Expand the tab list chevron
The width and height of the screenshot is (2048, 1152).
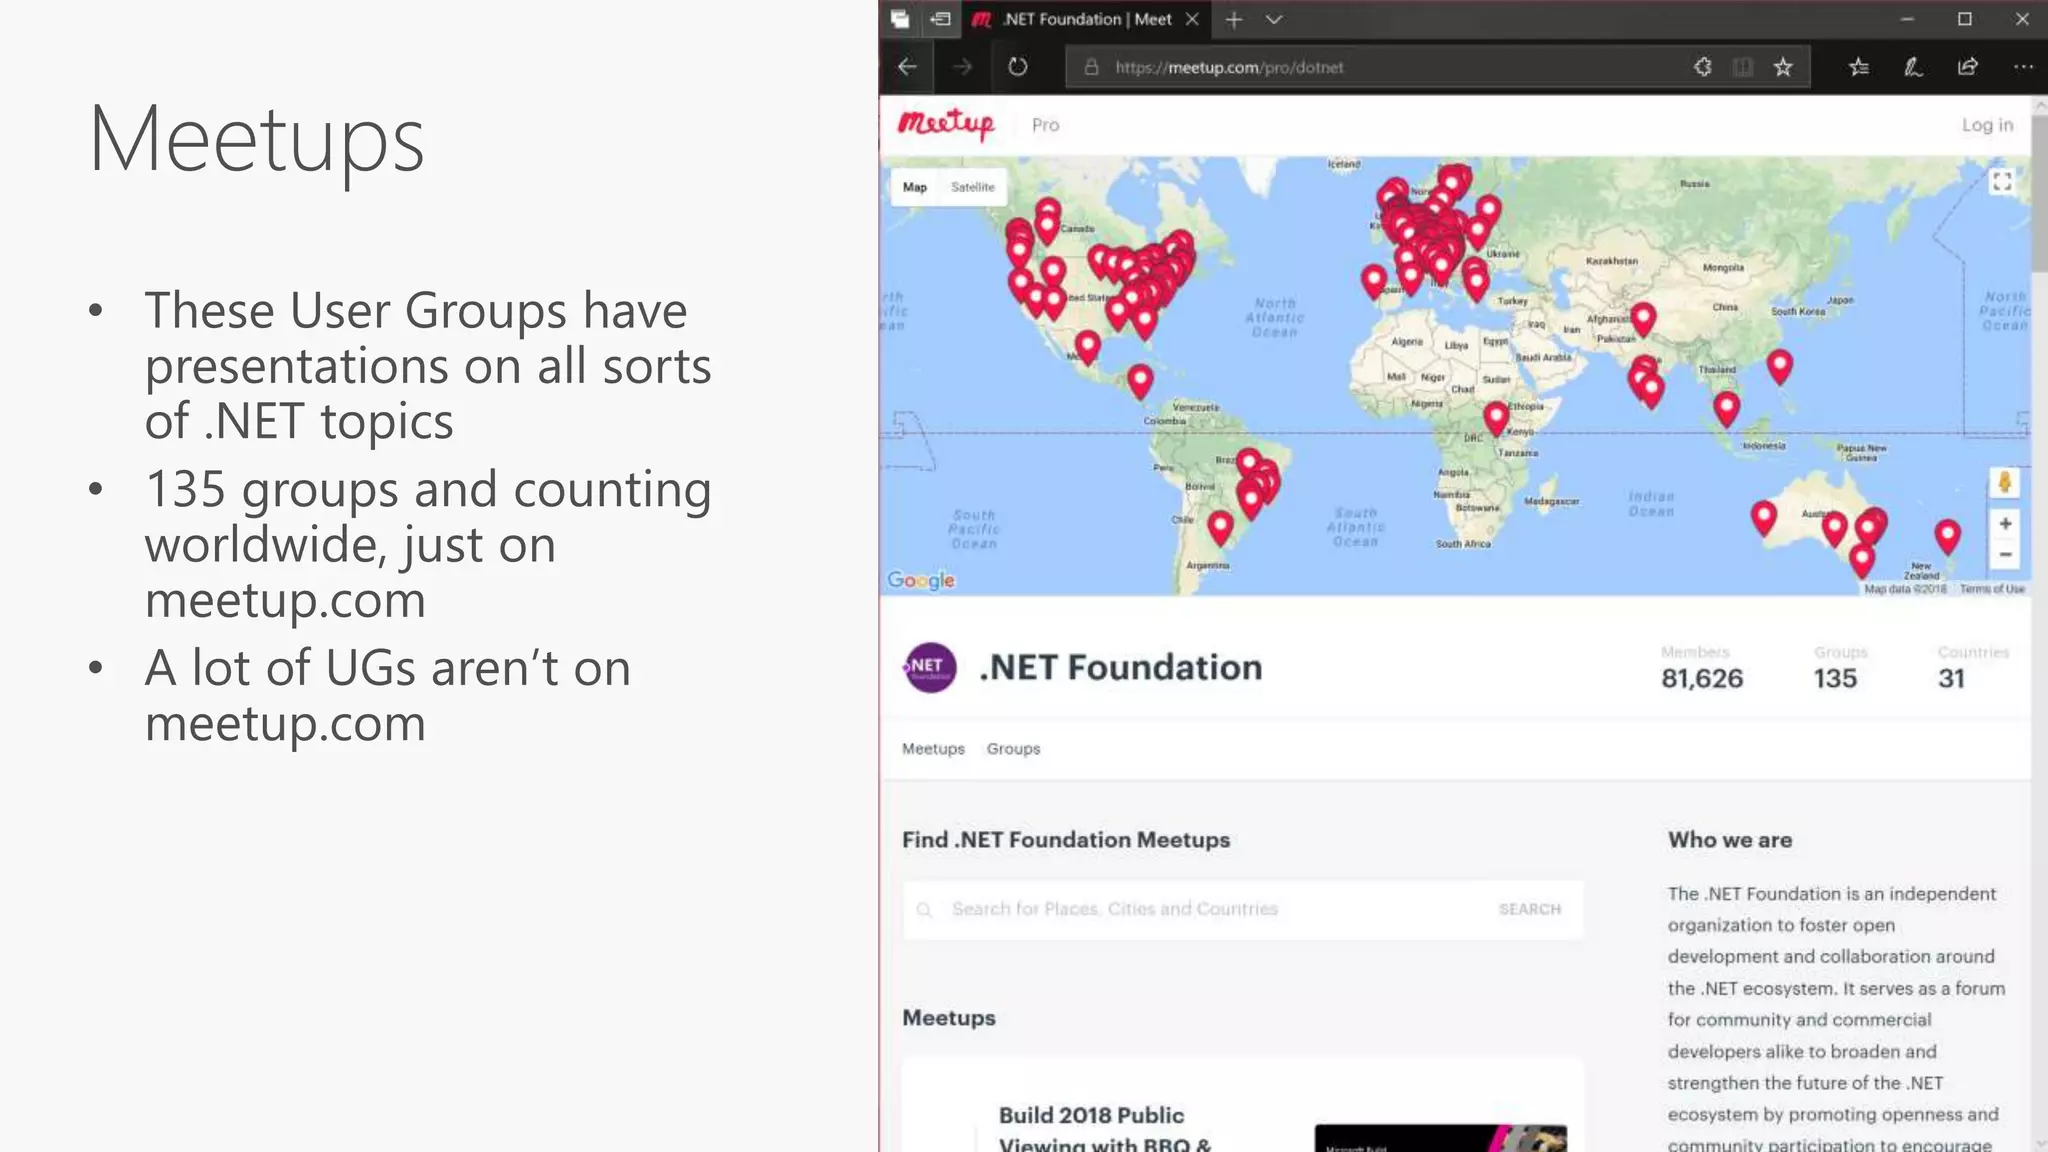coord(1273,19)
